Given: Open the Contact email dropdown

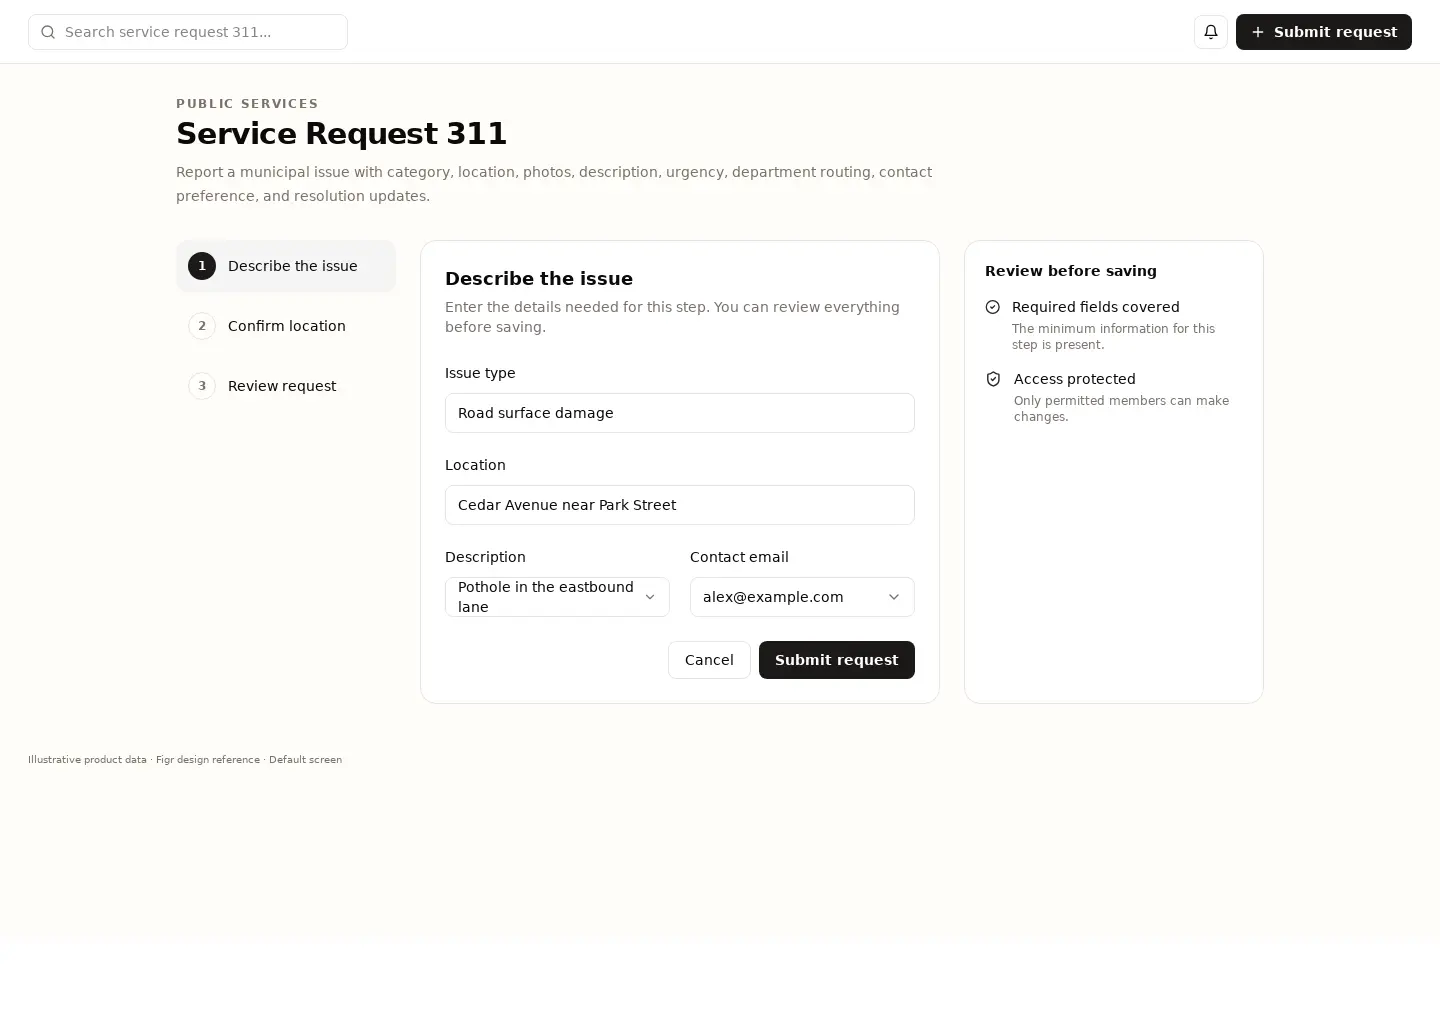Looking at the screenshot, I should coord(802,597).
